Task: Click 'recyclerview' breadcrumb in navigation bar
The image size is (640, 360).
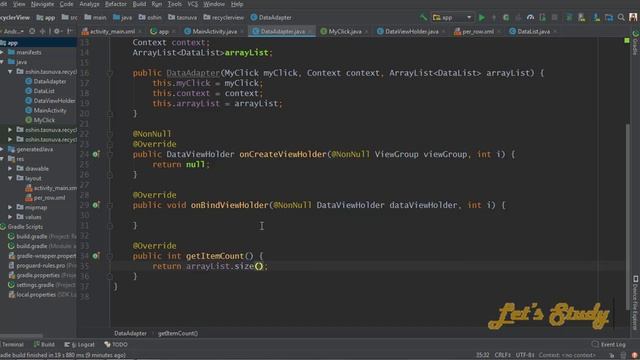Action: pos(224,18)
